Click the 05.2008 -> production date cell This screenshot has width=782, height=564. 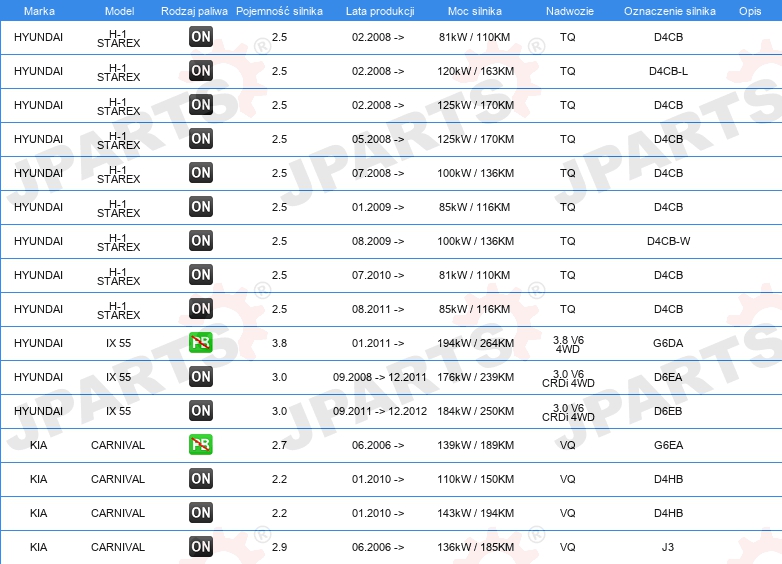tap(378, 139)
